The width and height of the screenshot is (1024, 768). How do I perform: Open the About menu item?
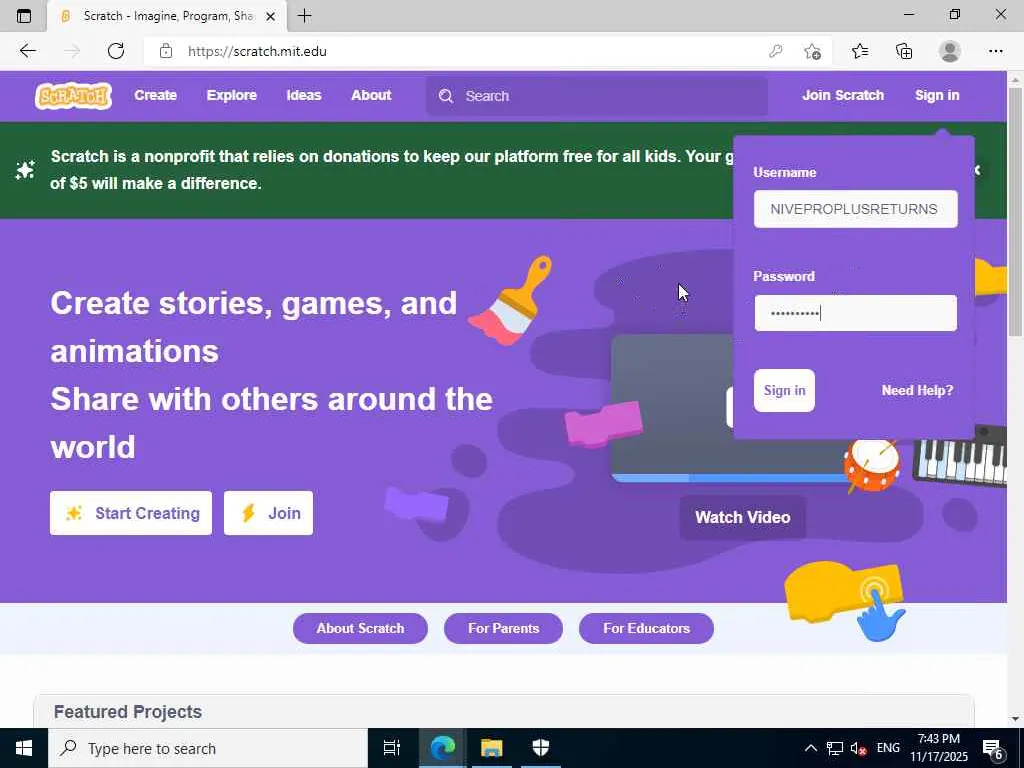(371, 95)
